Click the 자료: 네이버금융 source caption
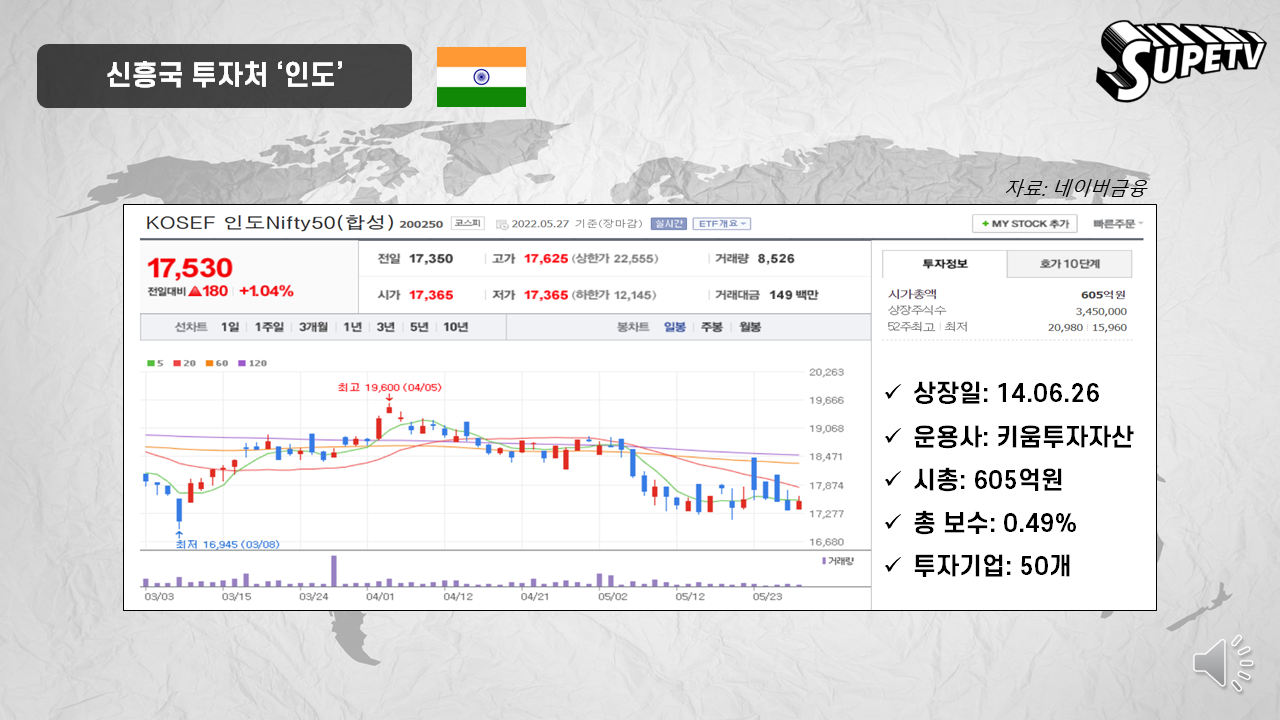The image size is (1280, 720). pos(1075,187)
